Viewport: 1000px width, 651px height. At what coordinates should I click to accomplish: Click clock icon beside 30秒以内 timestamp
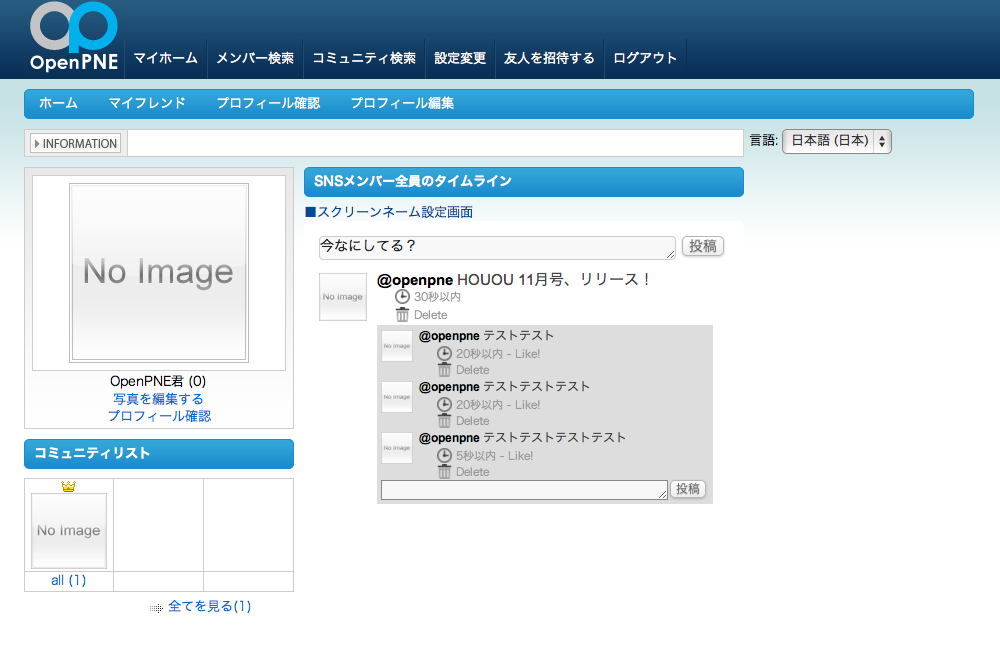click(402, 297)
